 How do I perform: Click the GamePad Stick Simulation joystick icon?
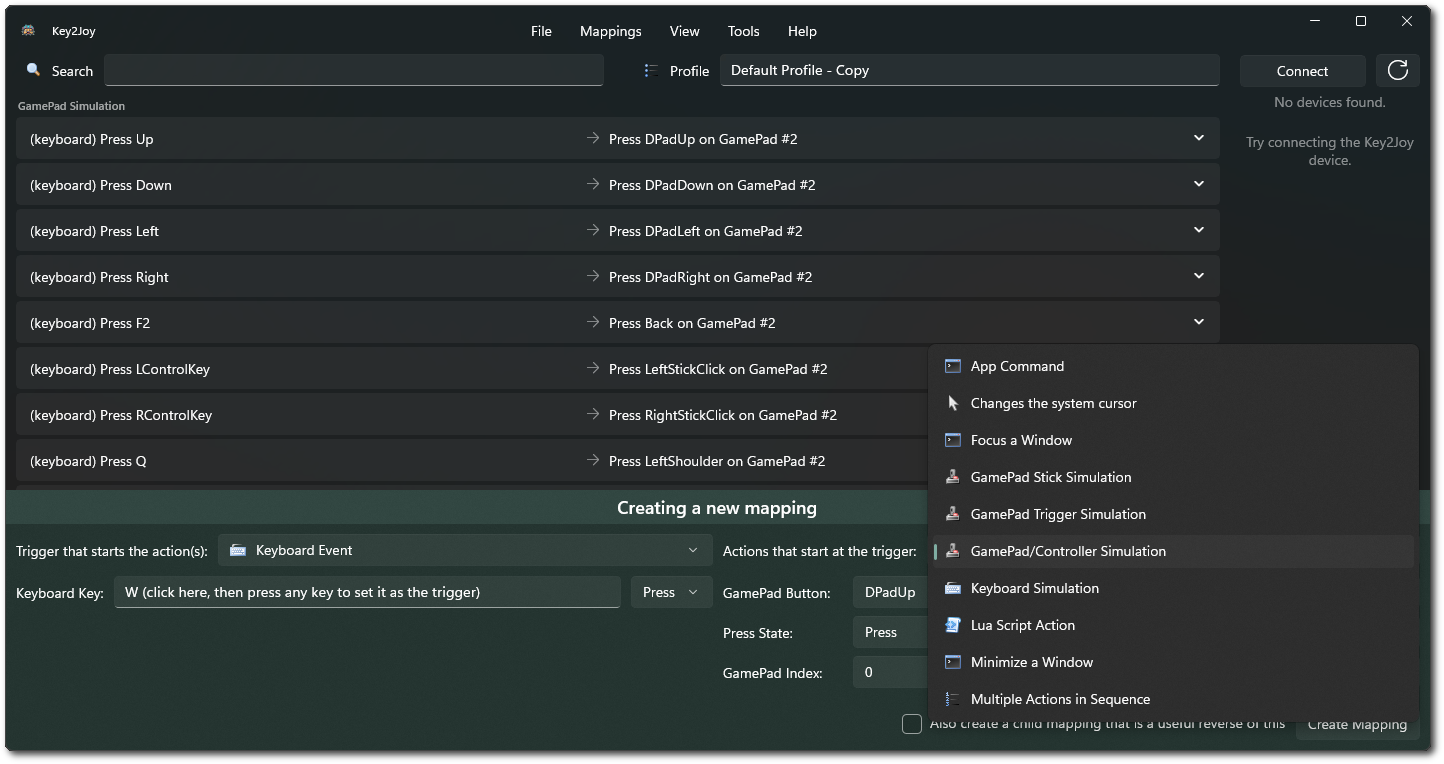[952, 477]
